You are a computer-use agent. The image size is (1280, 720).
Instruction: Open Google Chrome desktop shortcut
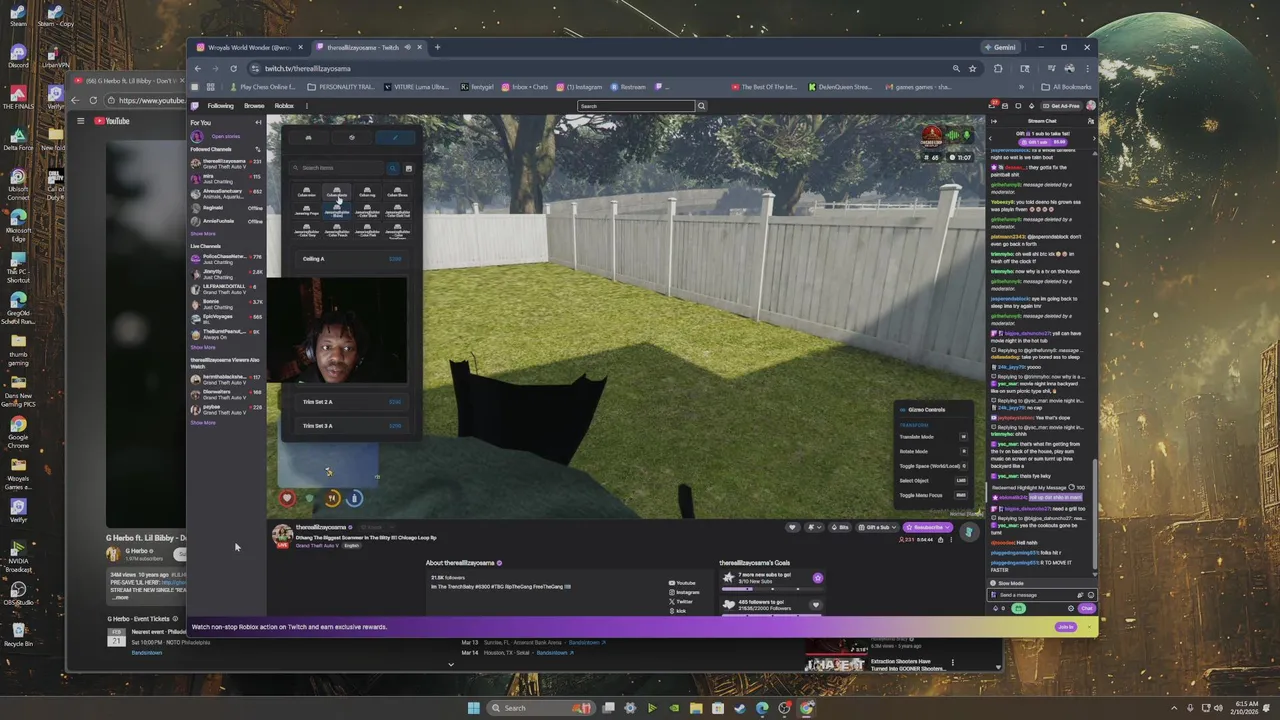pyautogui.click(x=18, y=429)
